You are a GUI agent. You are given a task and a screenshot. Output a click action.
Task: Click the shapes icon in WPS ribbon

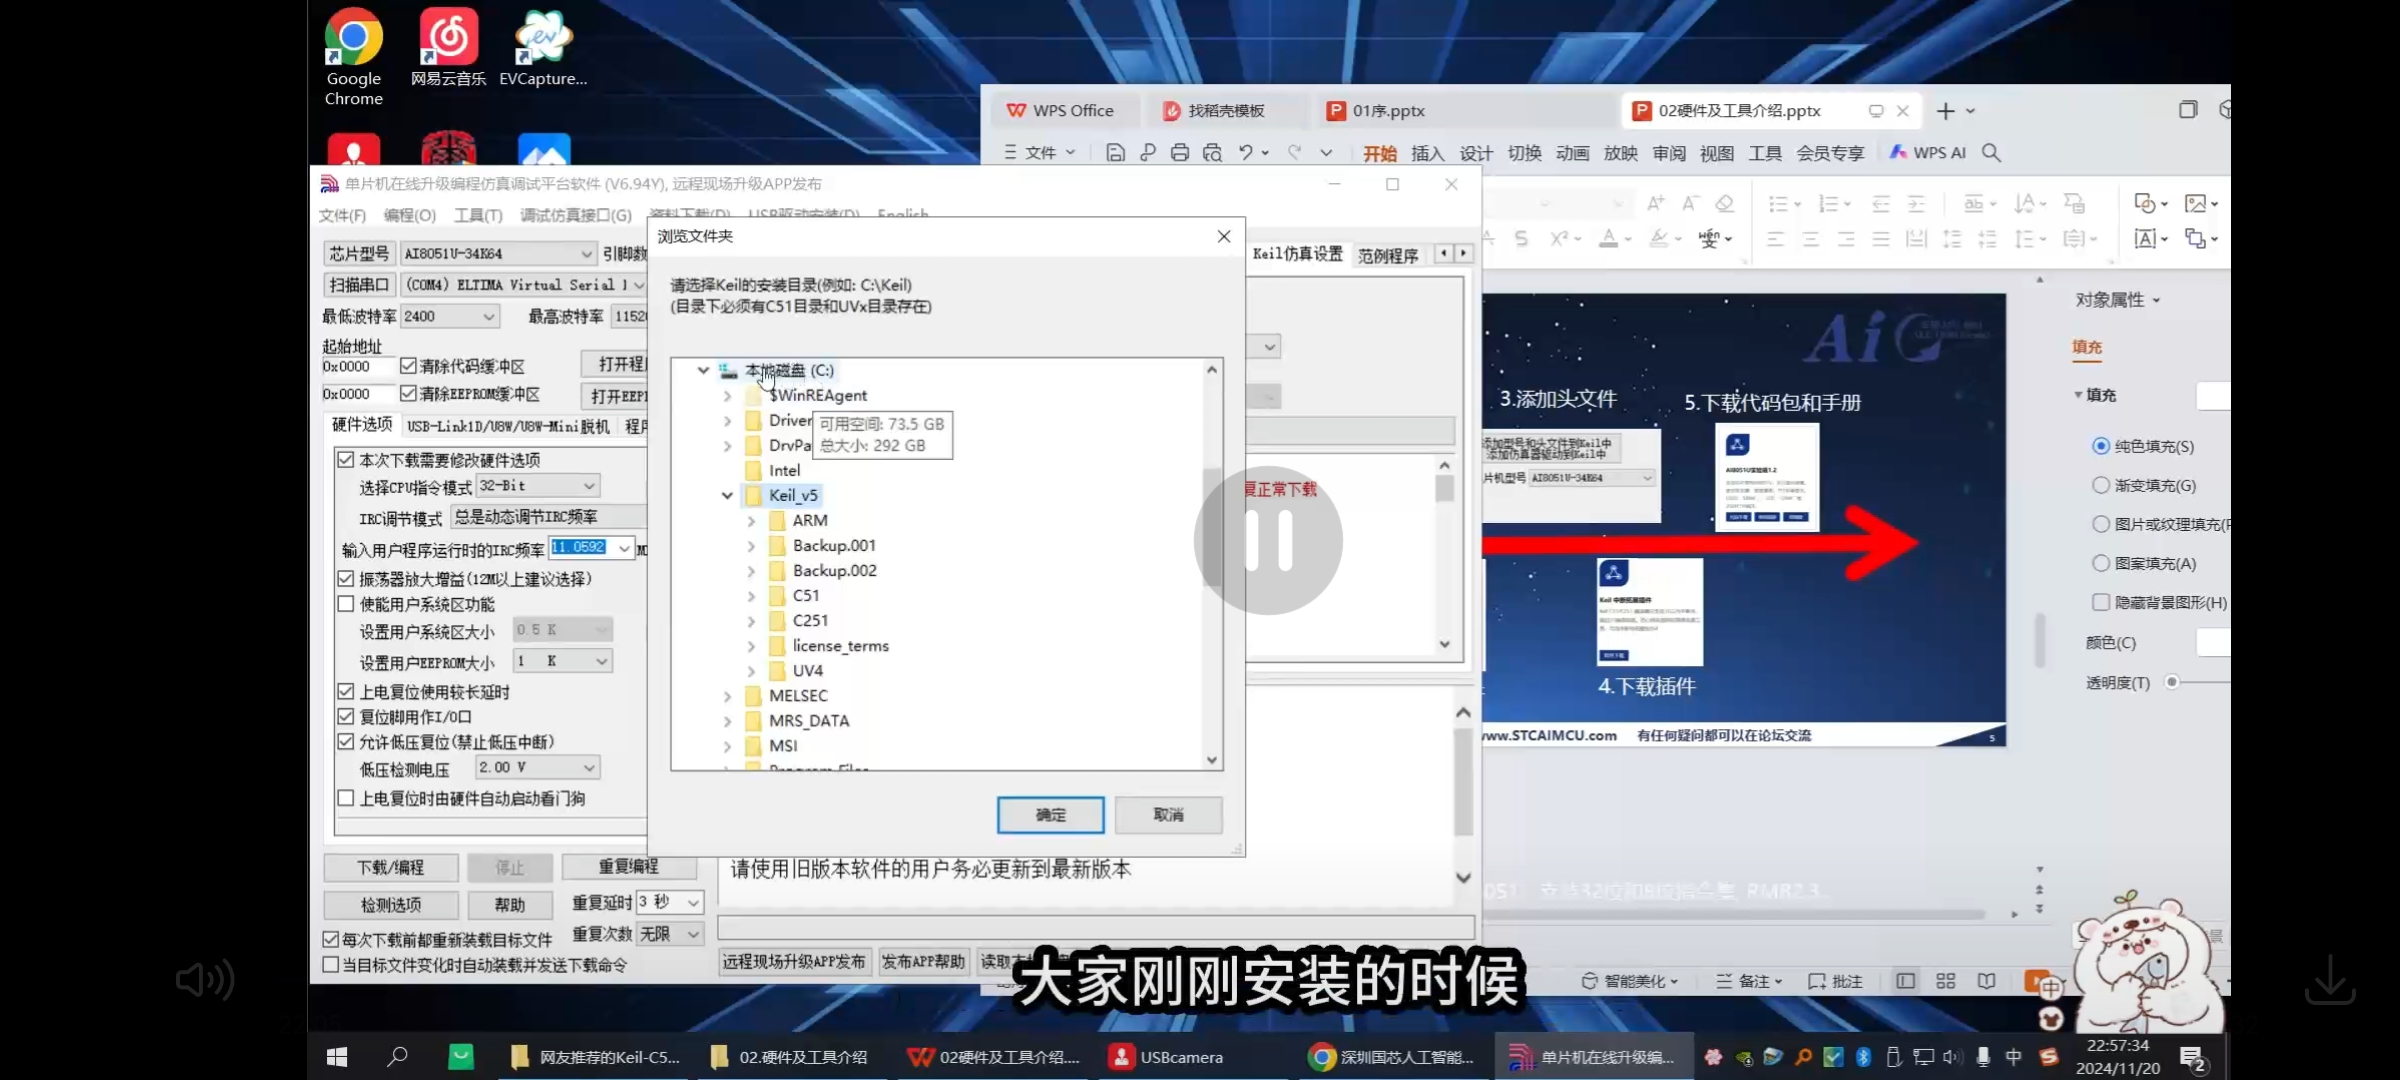[x=2145, y=203]
